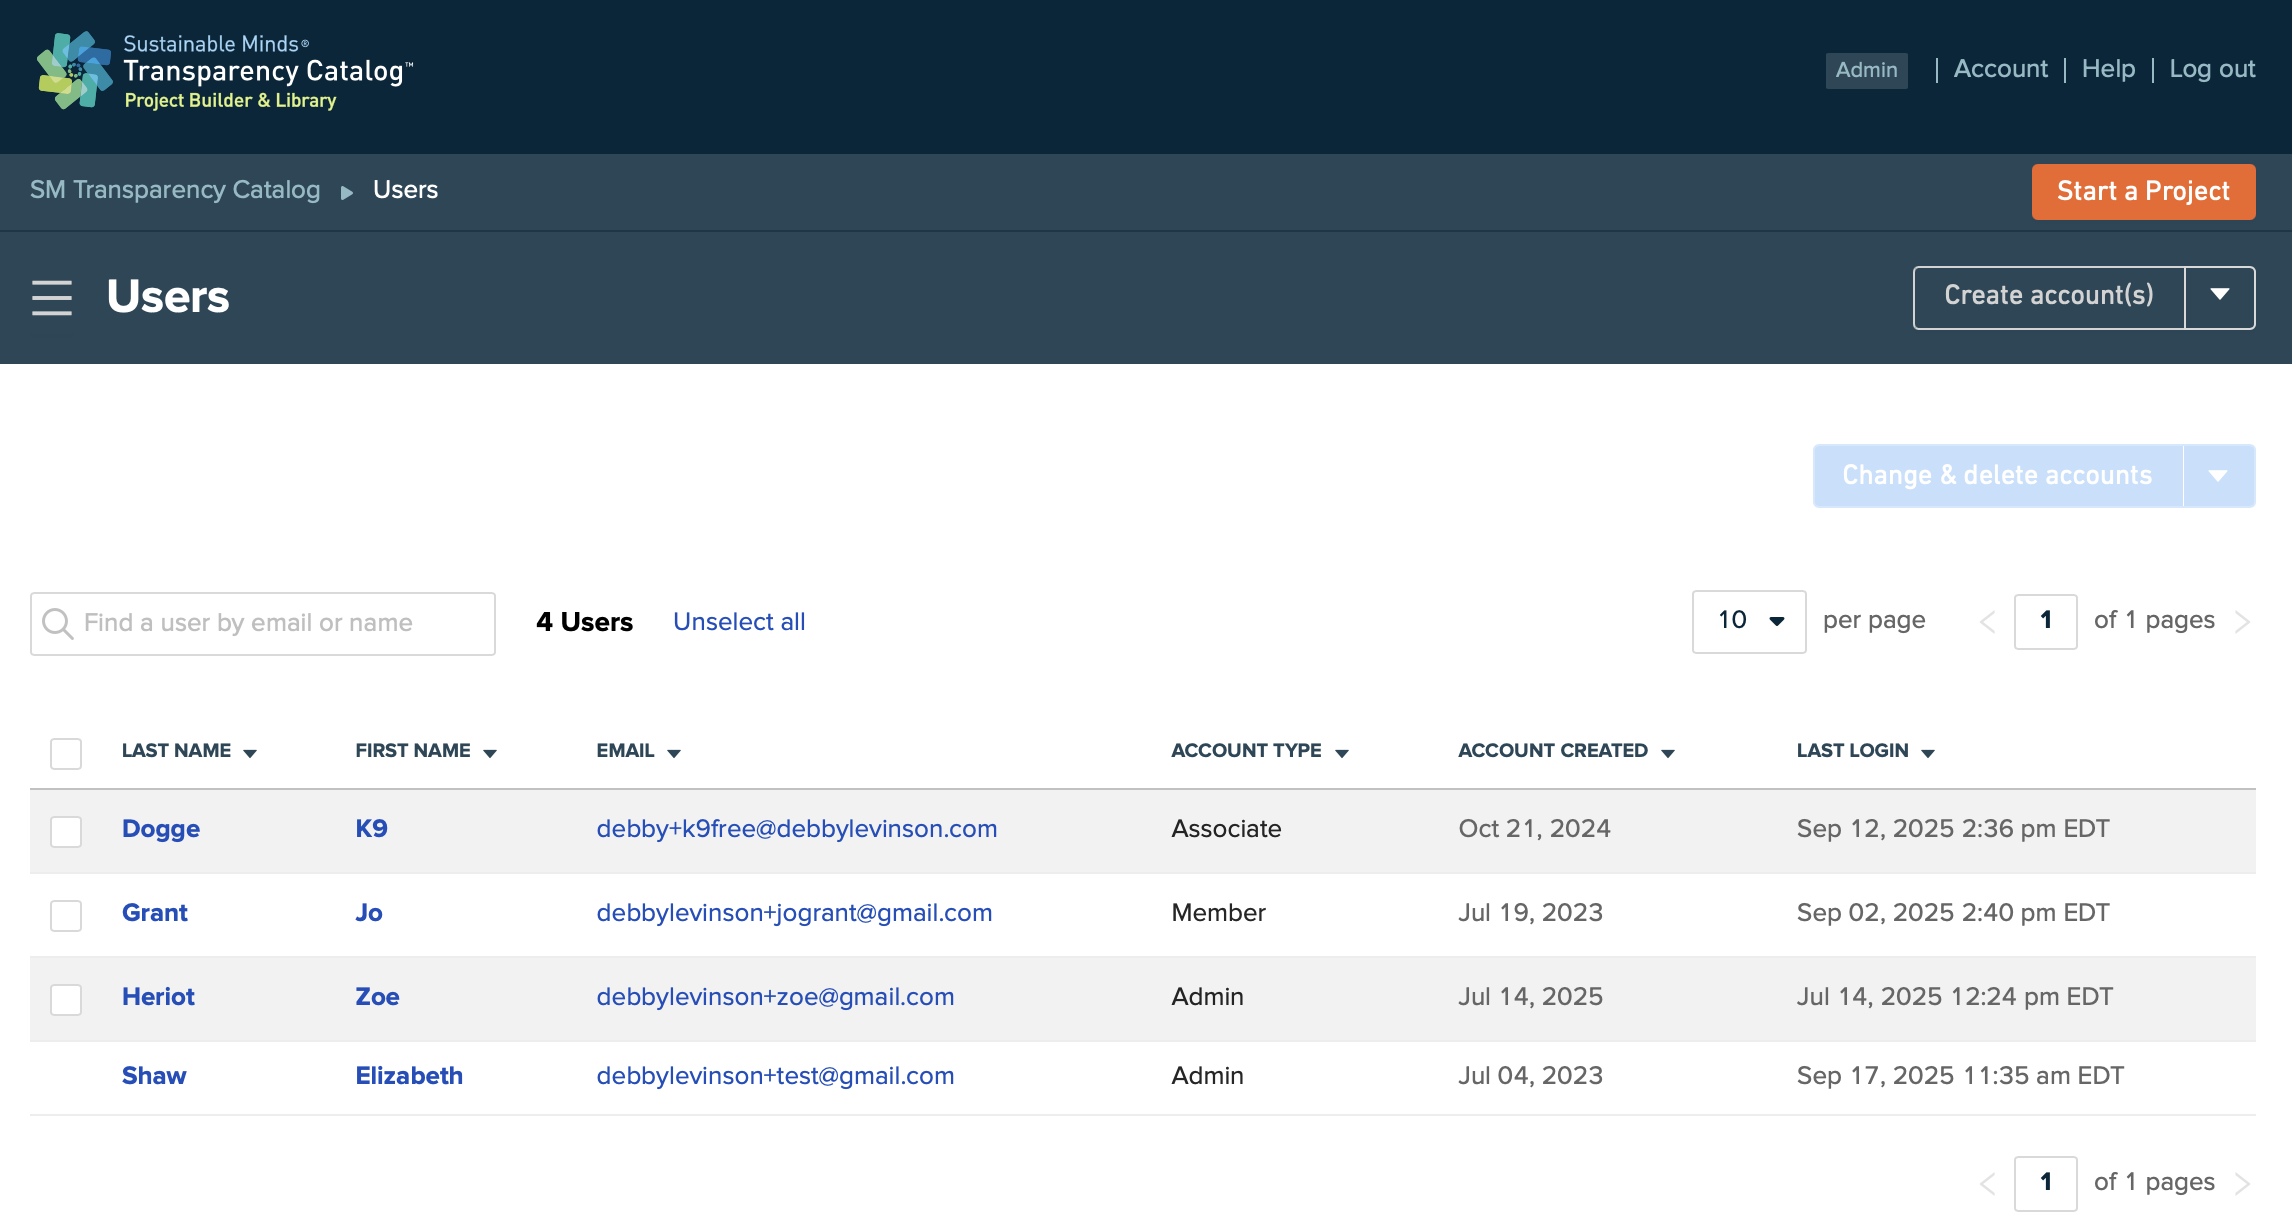Click email debbylevinson+test@gmail.com
This screenshot has height=1226, width=2292.
coord(775,1076)
